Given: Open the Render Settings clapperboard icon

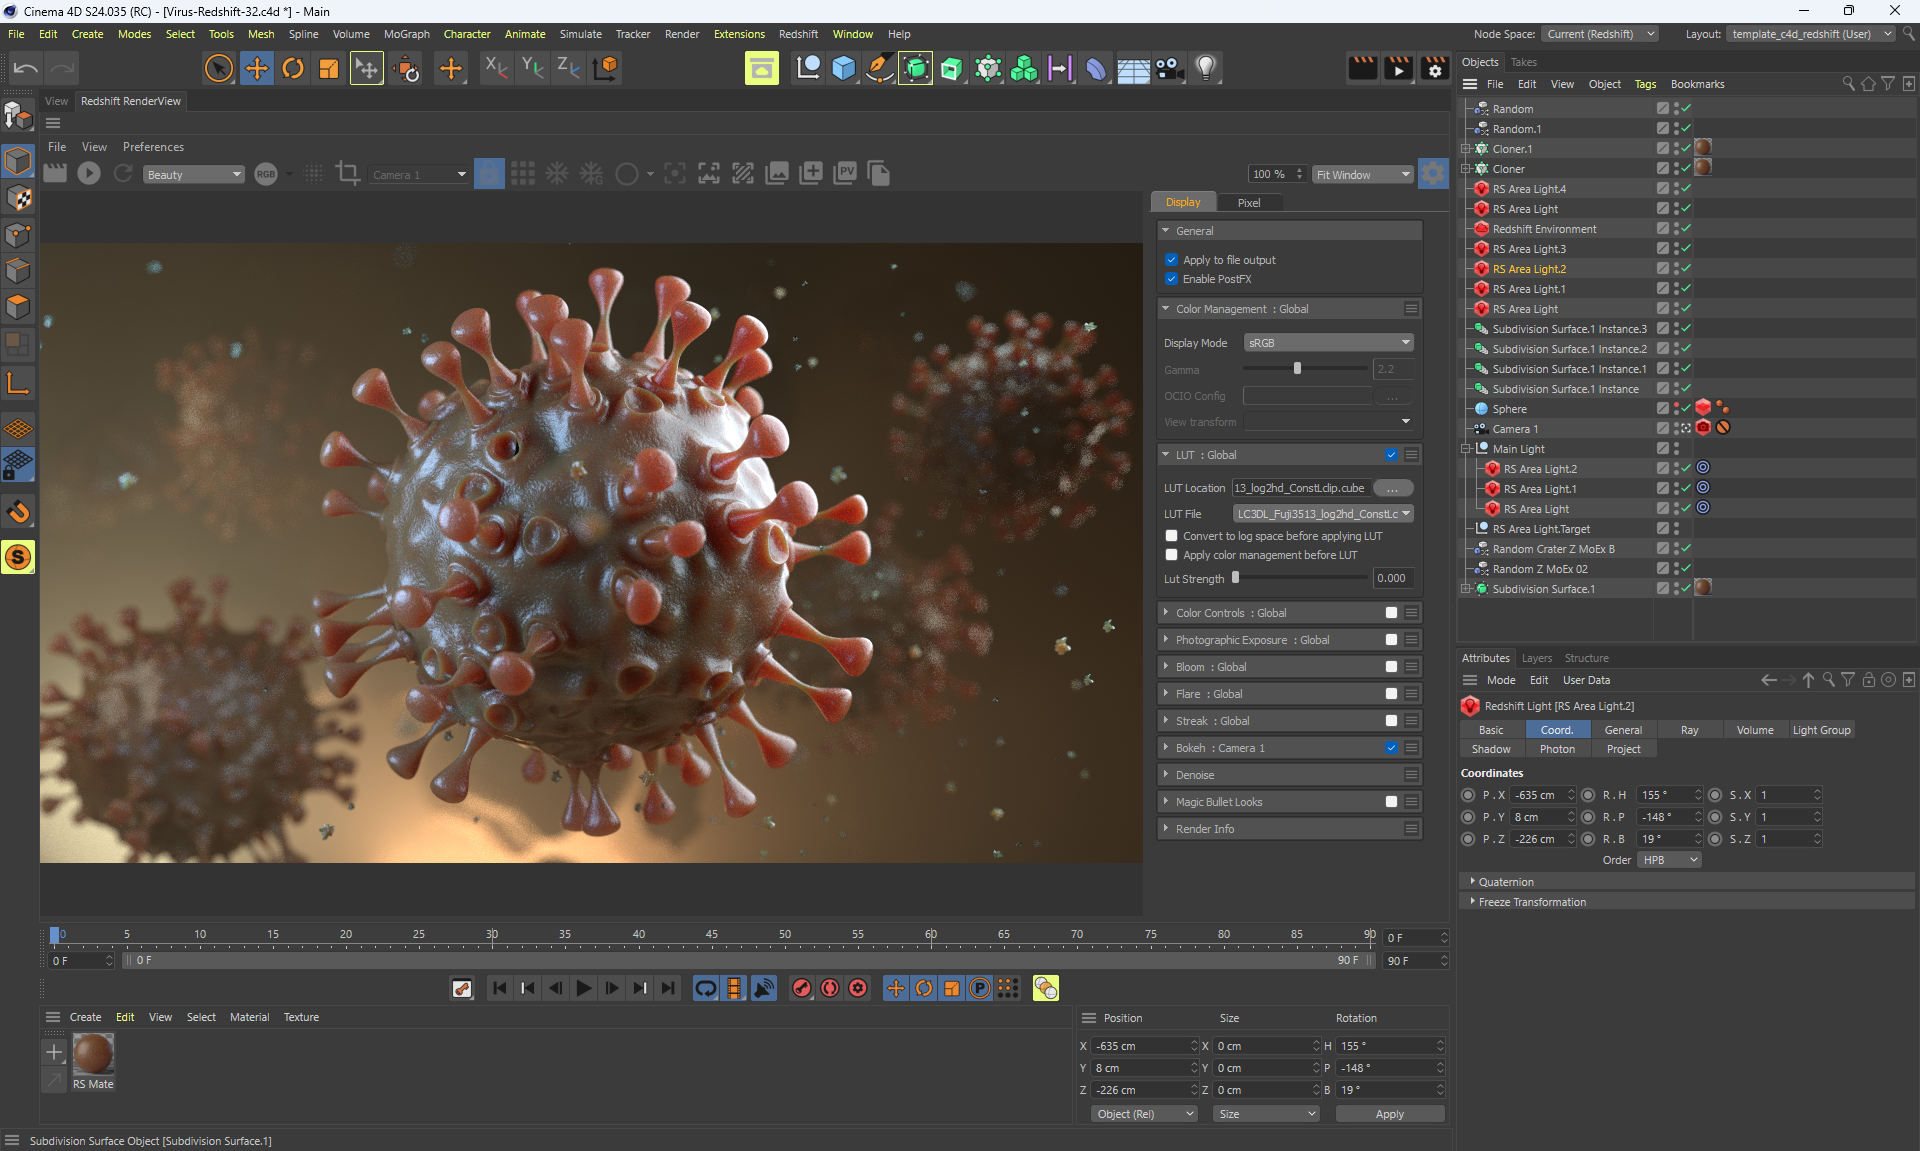Looking at the screenshot, I should tap(1434, 68).
